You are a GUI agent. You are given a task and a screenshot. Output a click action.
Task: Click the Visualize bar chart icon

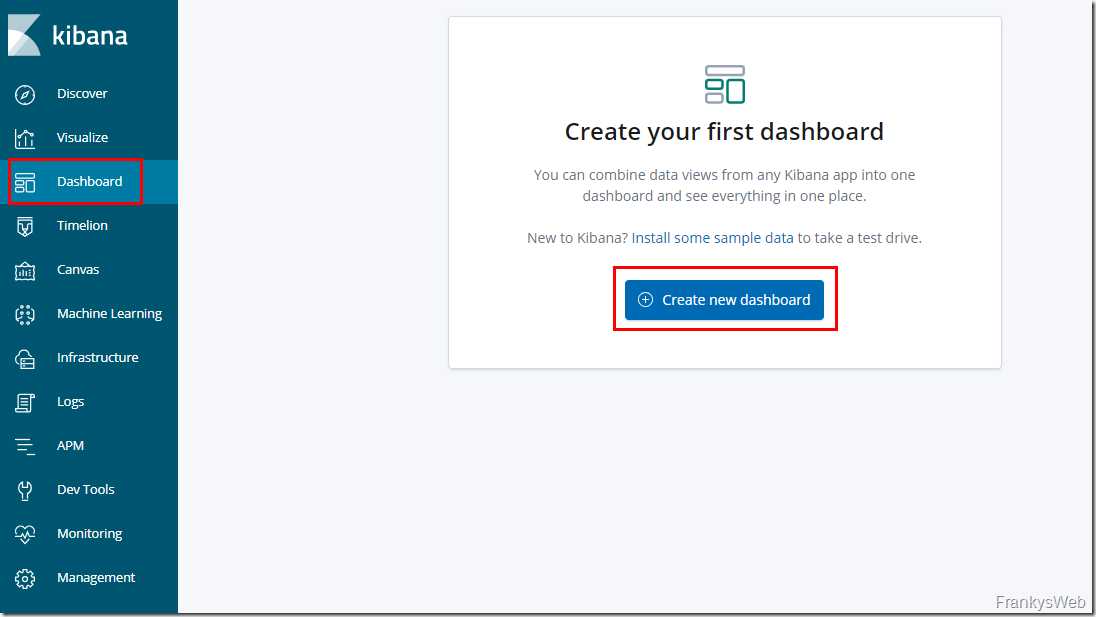(25, 138)
